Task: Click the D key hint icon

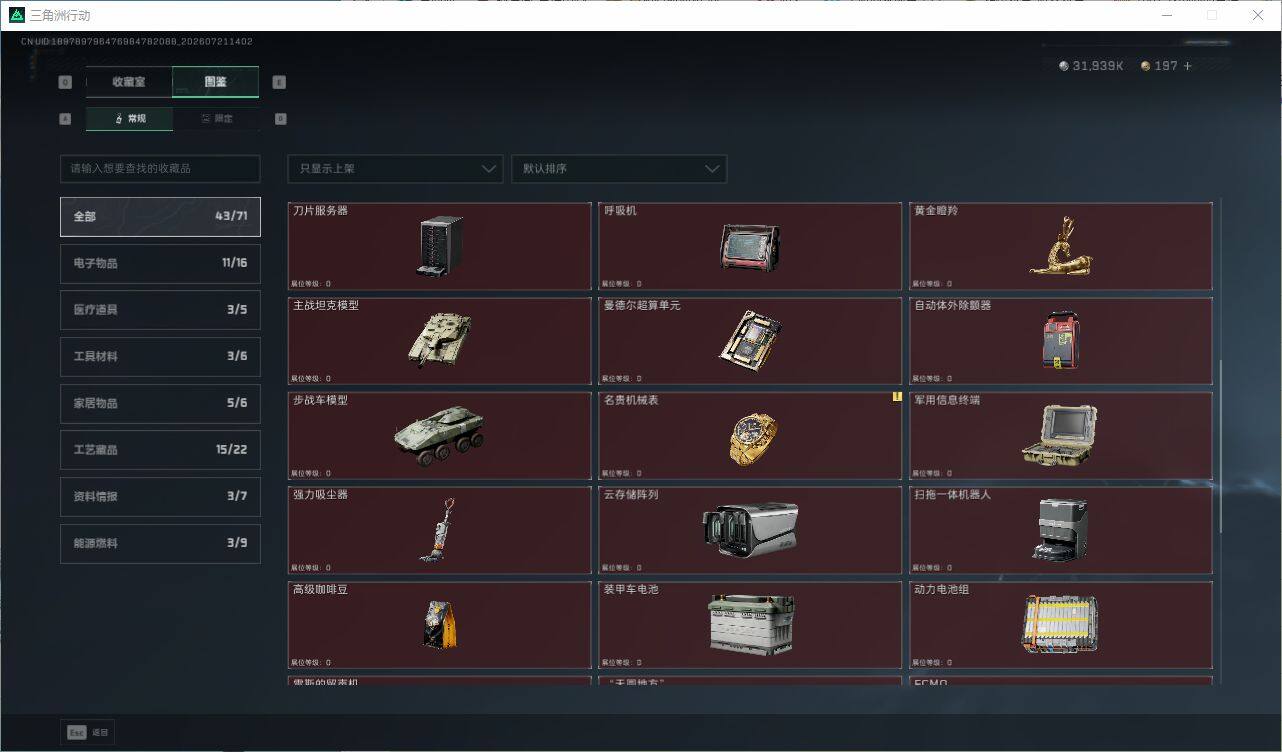Action: [280, 118]
